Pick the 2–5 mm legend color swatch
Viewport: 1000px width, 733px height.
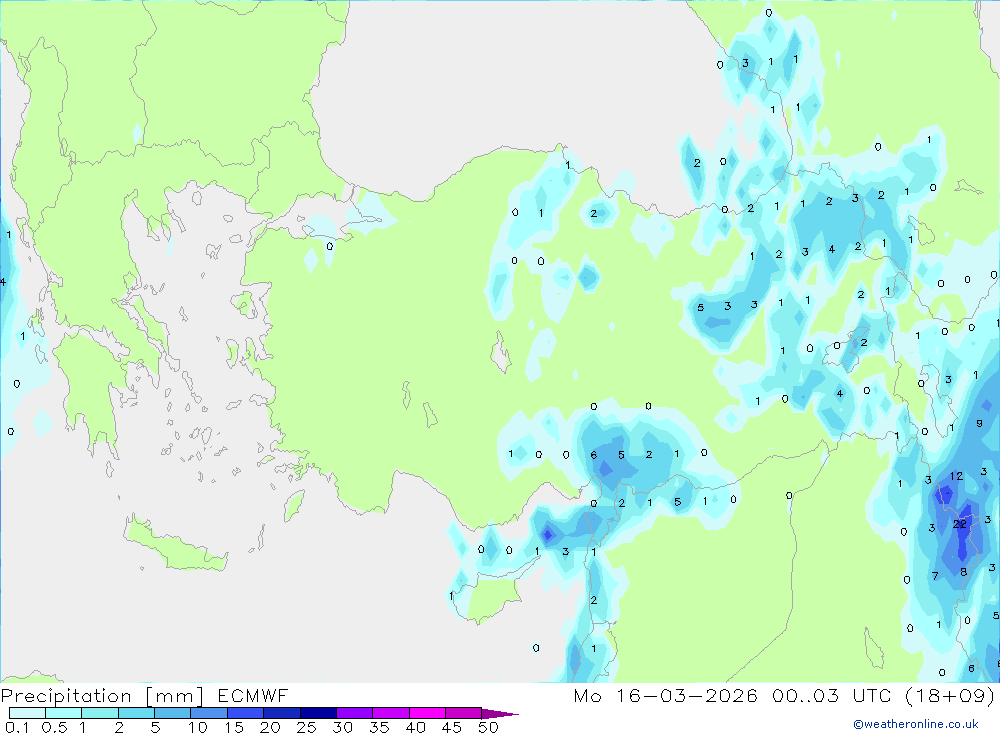point(136,713)
